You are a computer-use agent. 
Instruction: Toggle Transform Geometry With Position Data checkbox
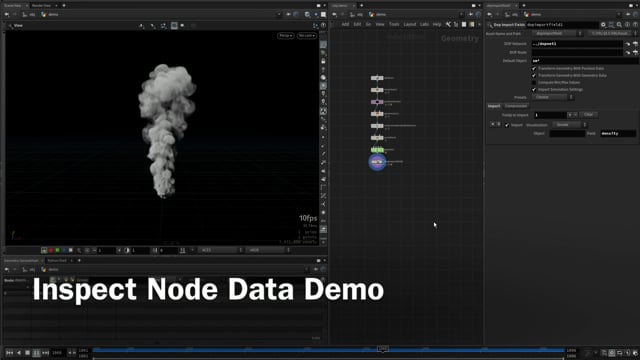[534, 69]
